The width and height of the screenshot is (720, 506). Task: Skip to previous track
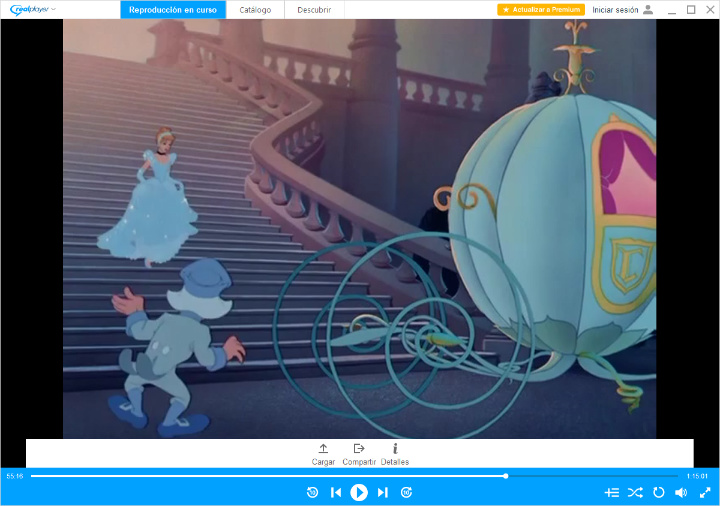(x=336, y=492)
